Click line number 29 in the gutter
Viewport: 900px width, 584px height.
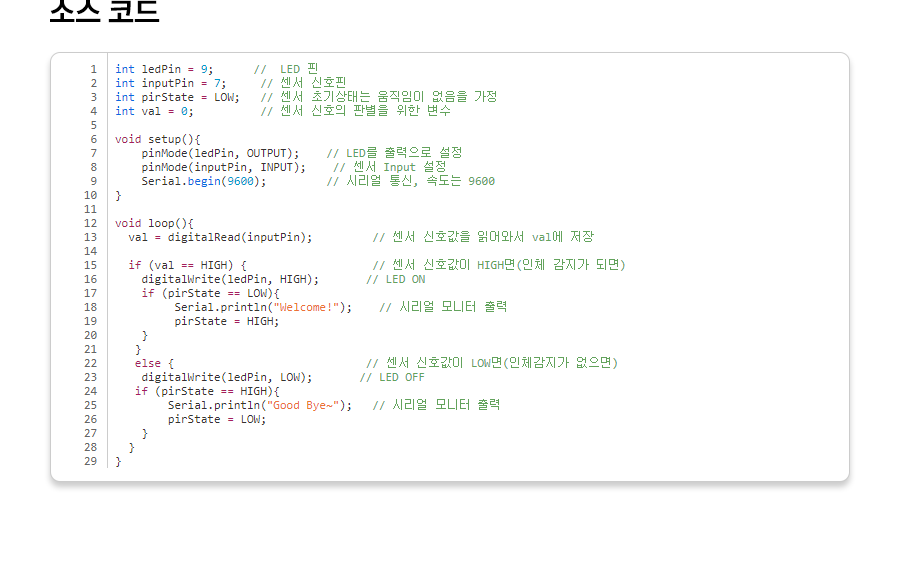[91, 461]
